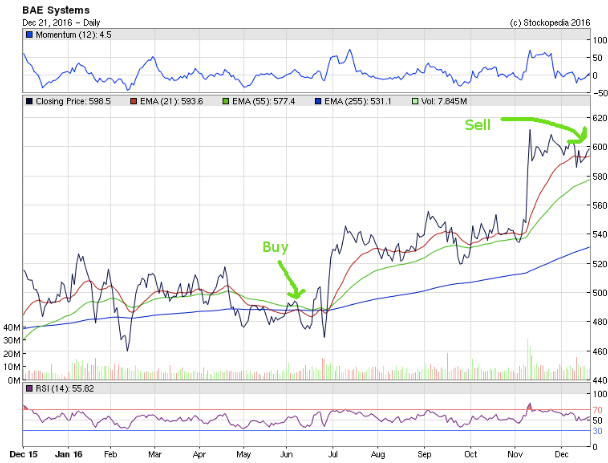The image size is (608, 463).
Task: Click the 540 price axis value
Action: [599, 234]
